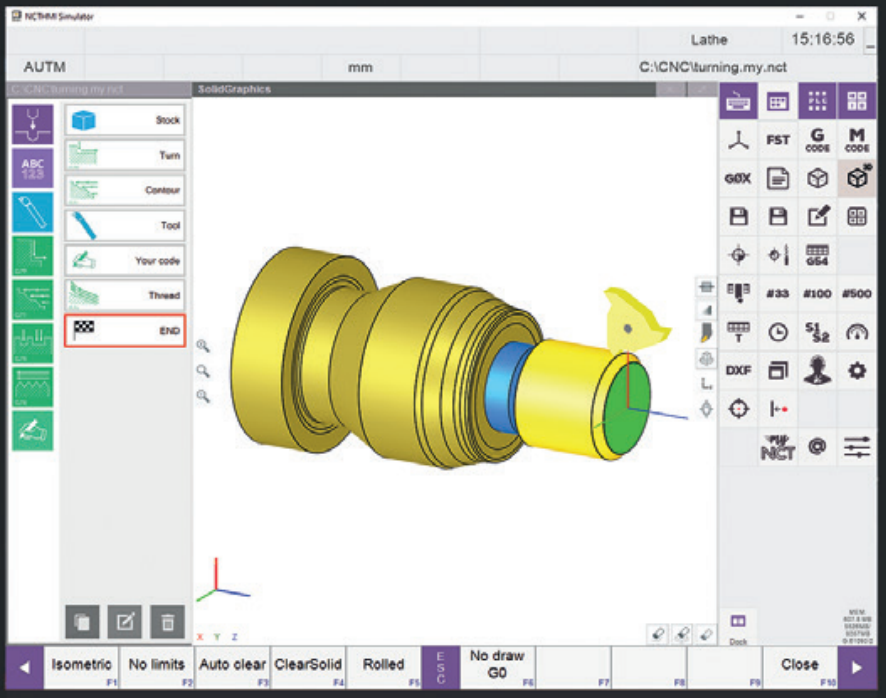886x698 pixels.
Task: Open the M CODE panel
Action: tap(857, 140)
